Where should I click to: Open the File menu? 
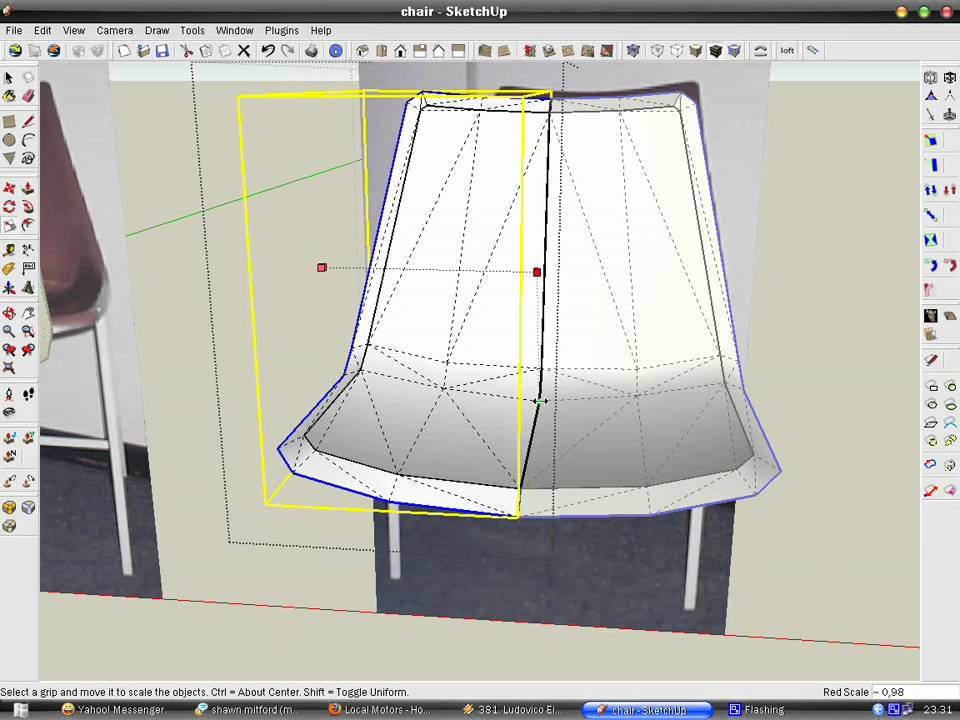pyautogui.click(x=13, y=30)
